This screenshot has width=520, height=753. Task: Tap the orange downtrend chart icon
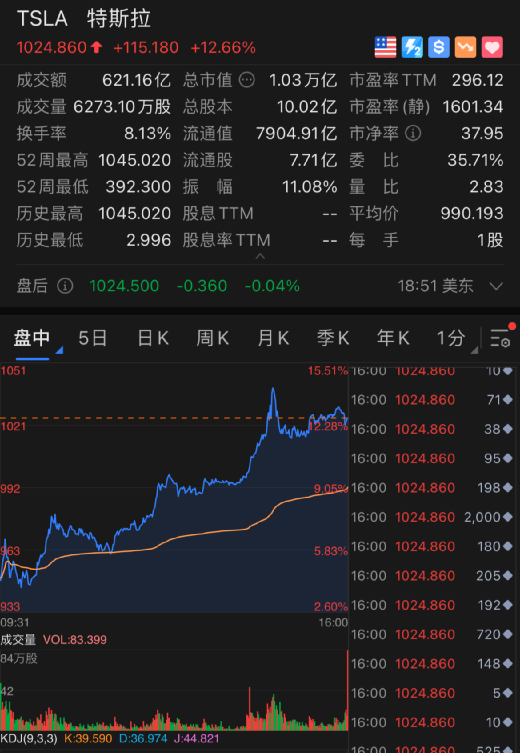coord(465,47)
